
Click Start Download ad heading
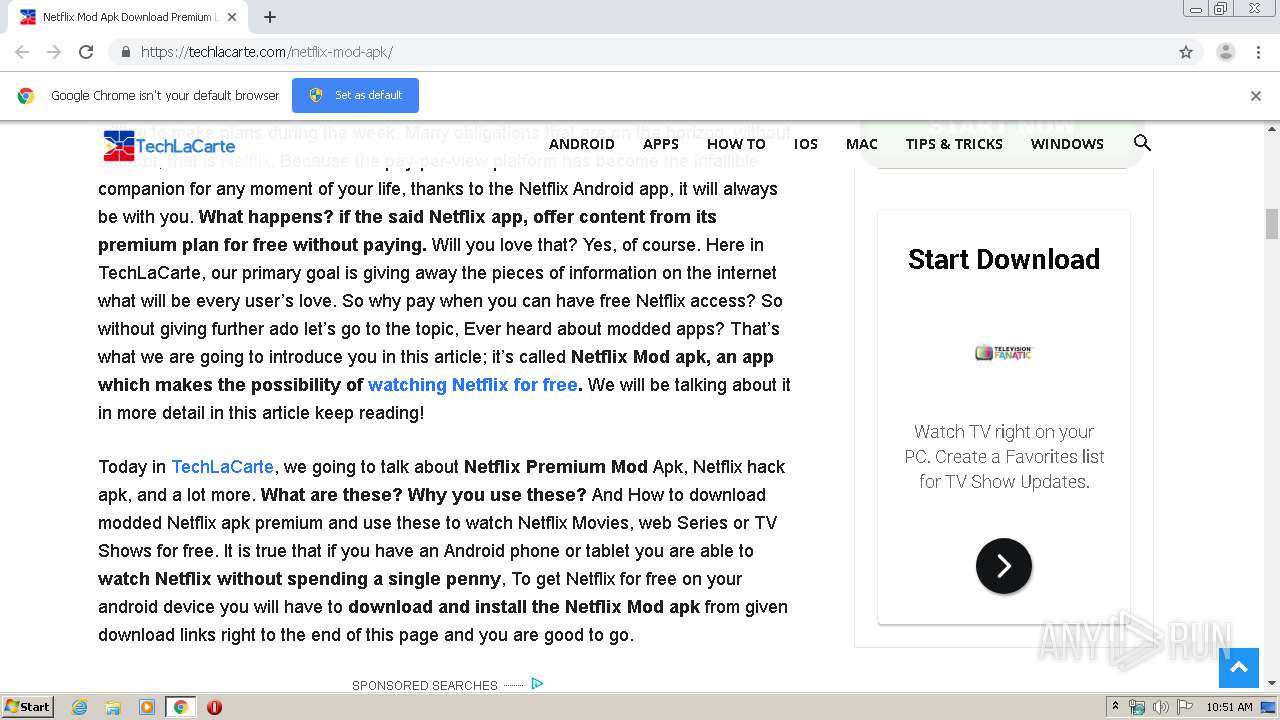click(1004, 259)
